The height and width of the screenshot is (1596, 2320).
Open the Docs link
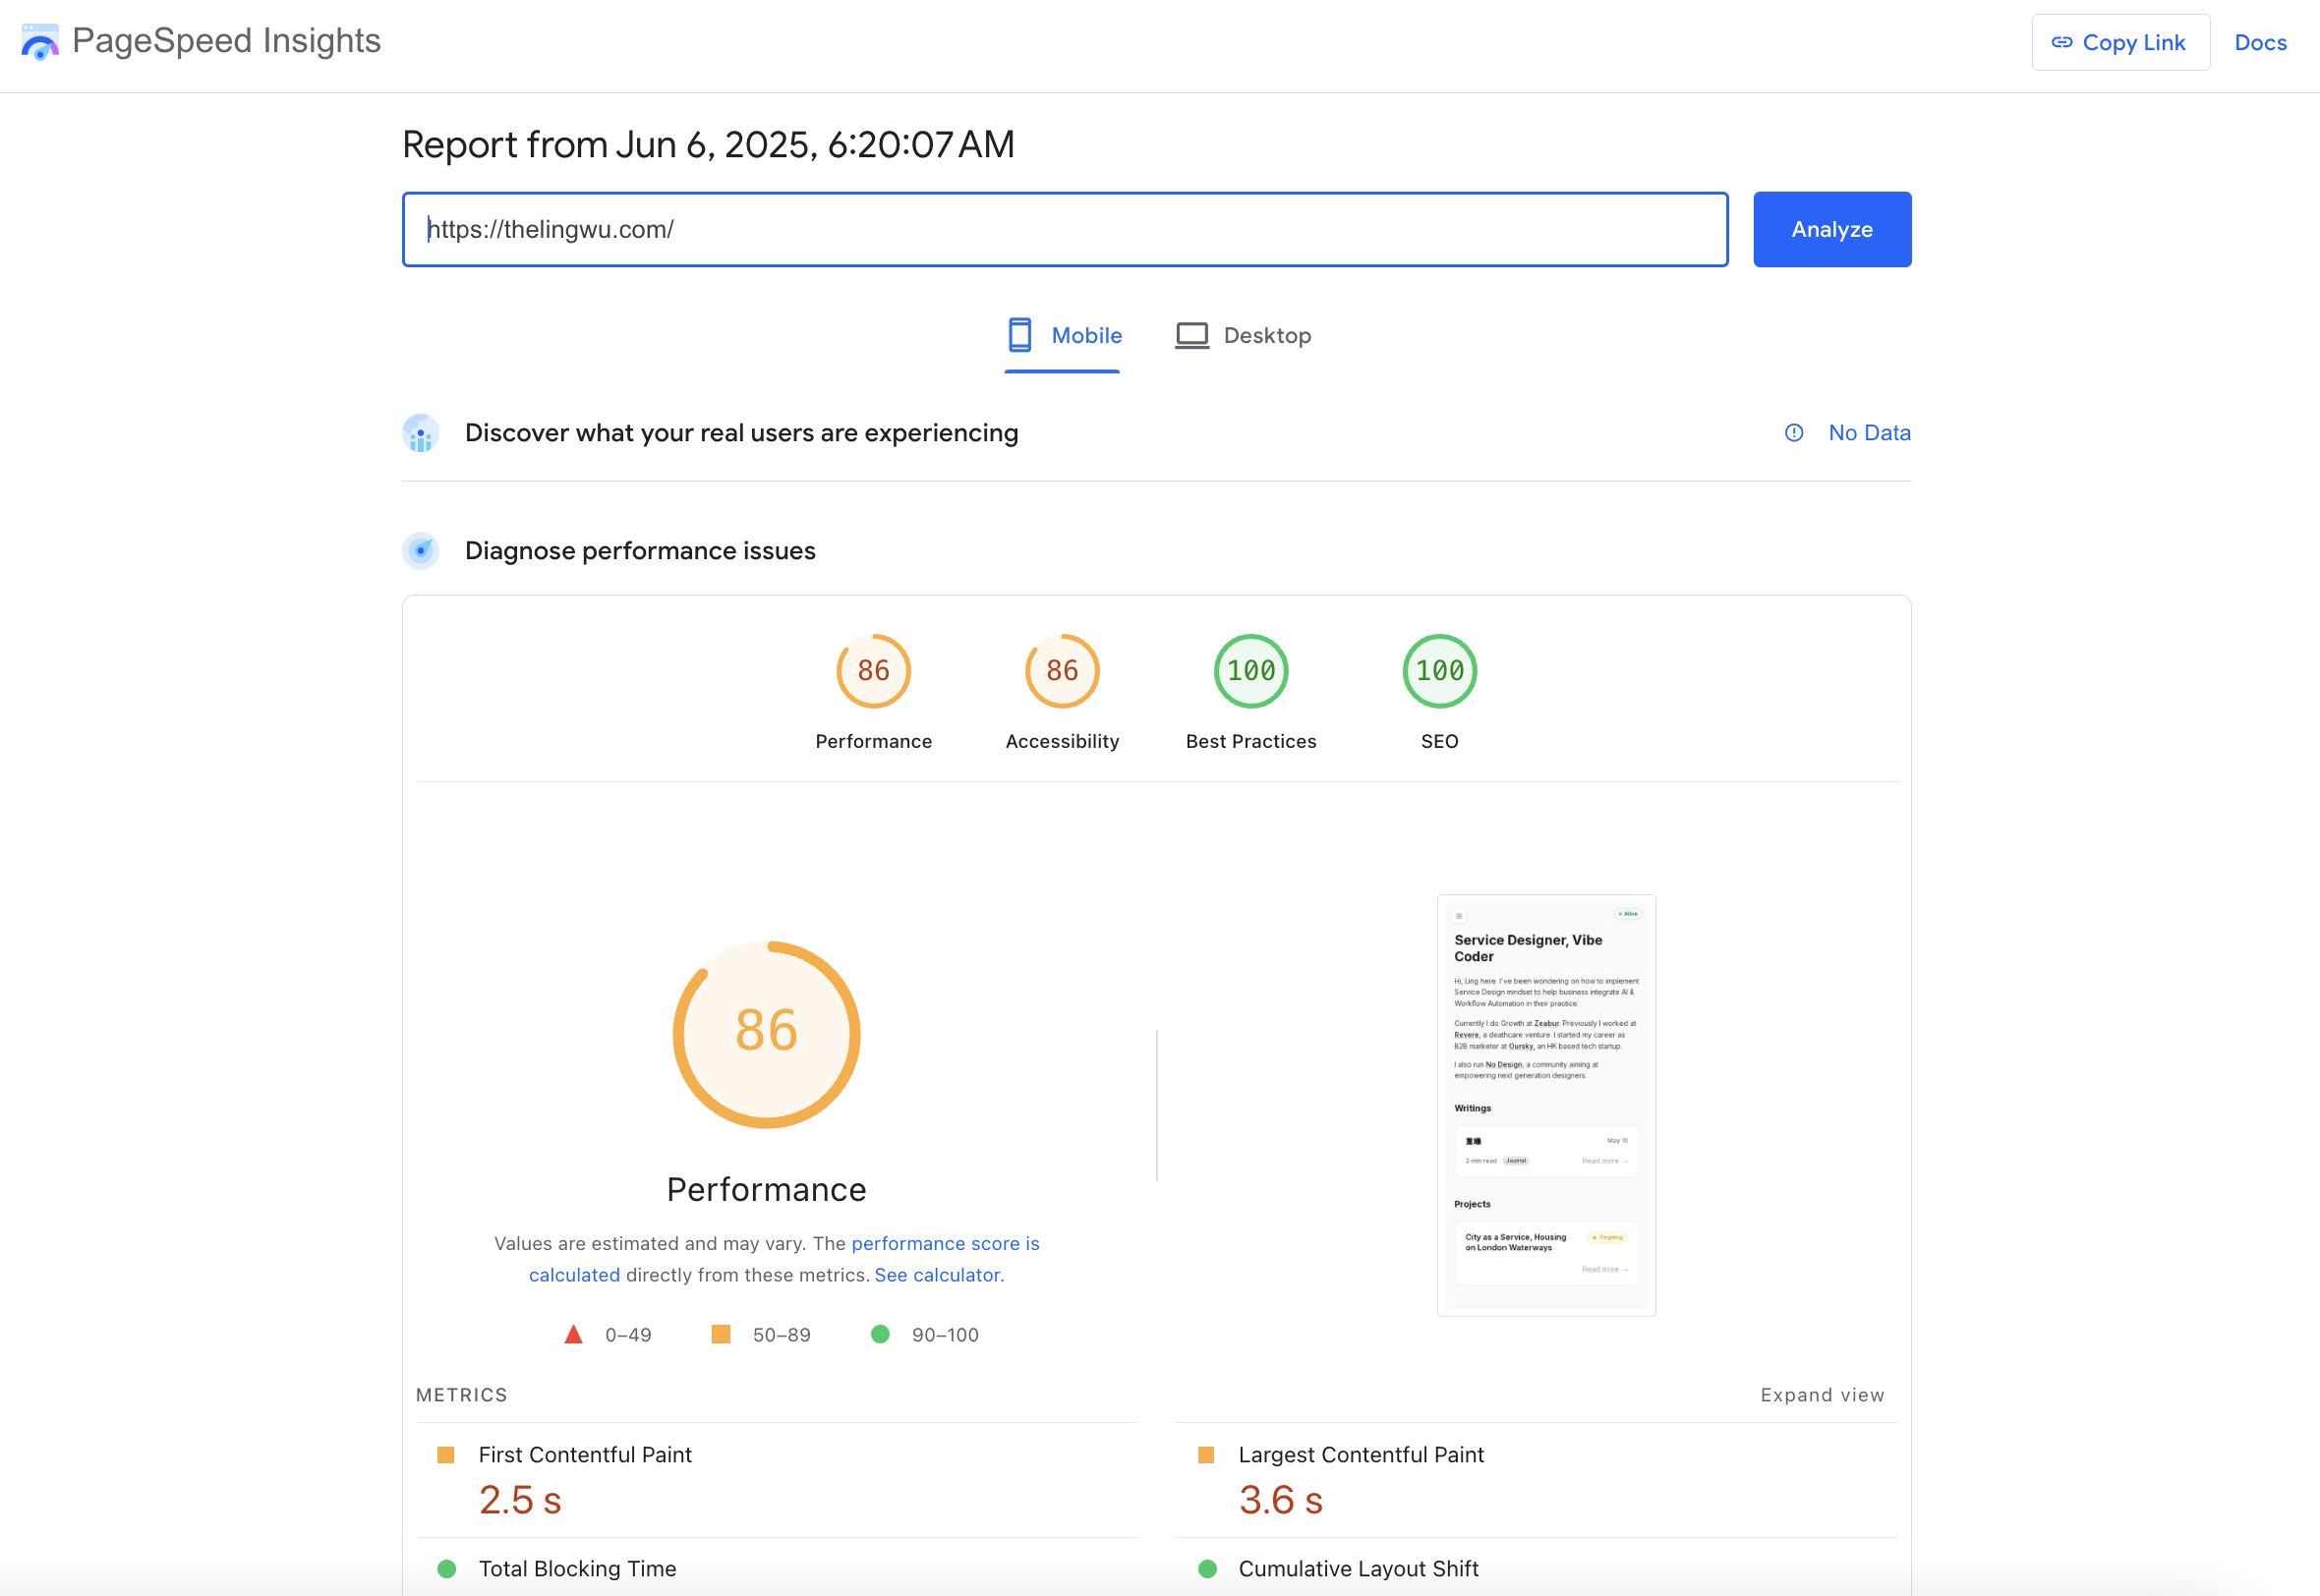point(2260,42)
